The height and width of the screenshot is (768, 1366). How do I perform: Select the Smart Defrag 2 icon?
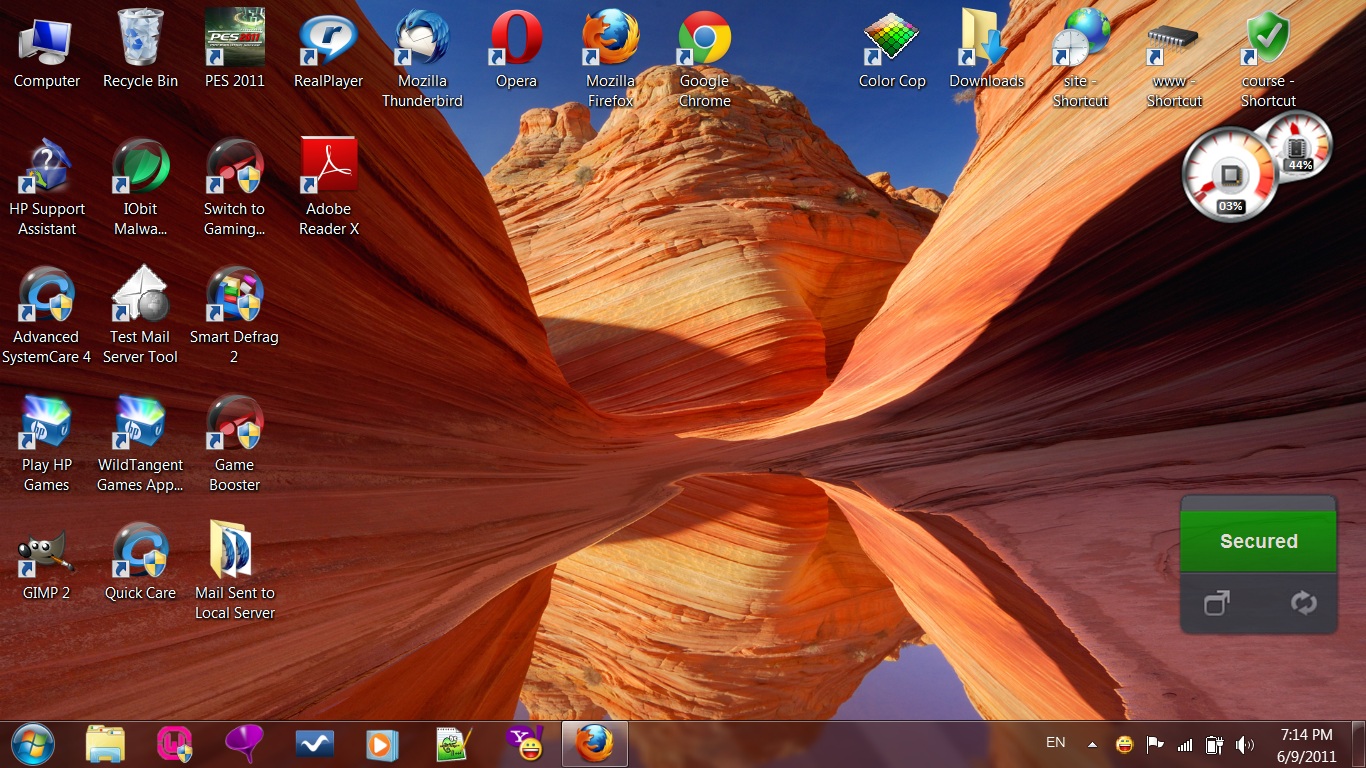[234, 296]
